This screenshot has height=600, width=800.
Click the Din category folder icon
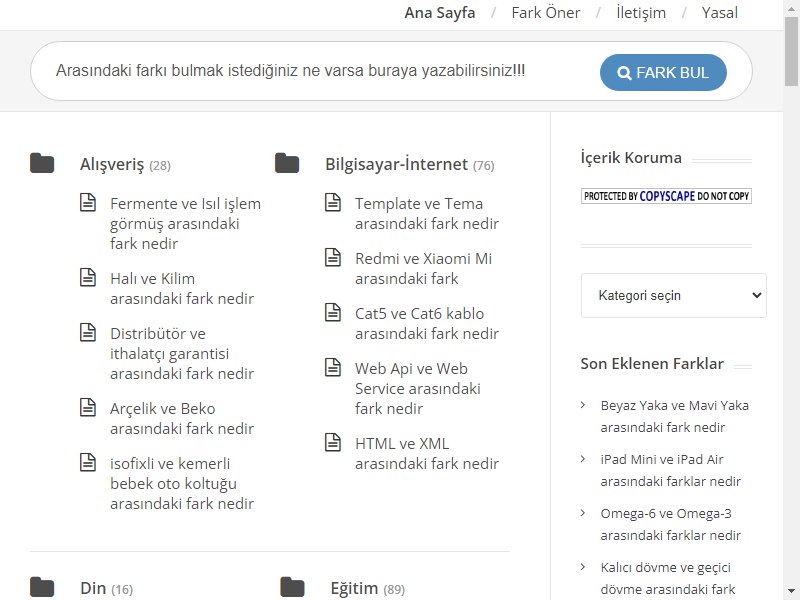tap(42, 587)
